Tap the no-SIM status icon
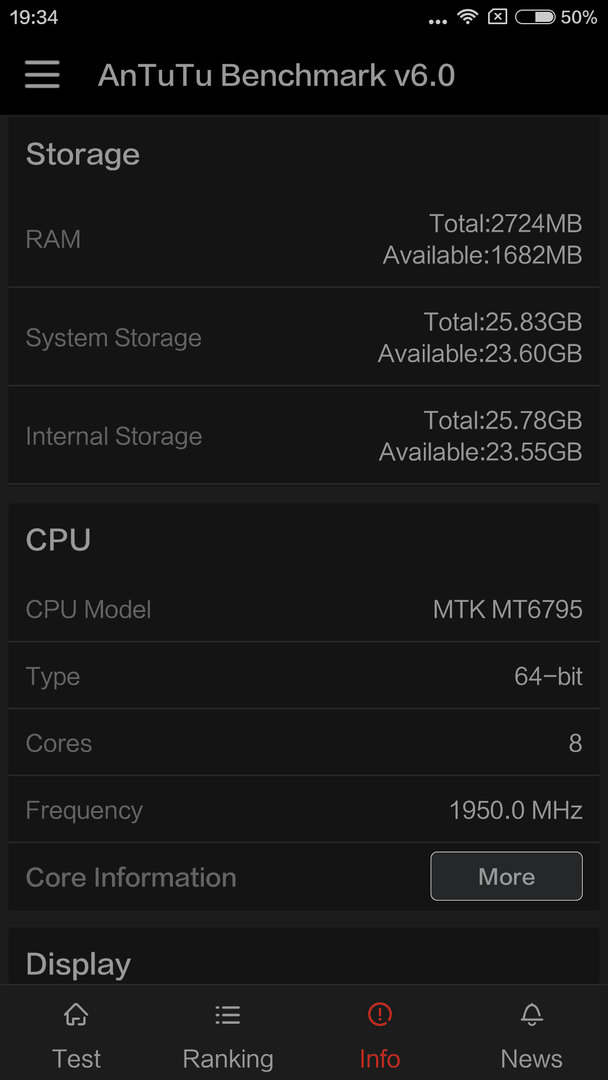The height and width of the screenshot is (1080, 608). coord(497,17)
